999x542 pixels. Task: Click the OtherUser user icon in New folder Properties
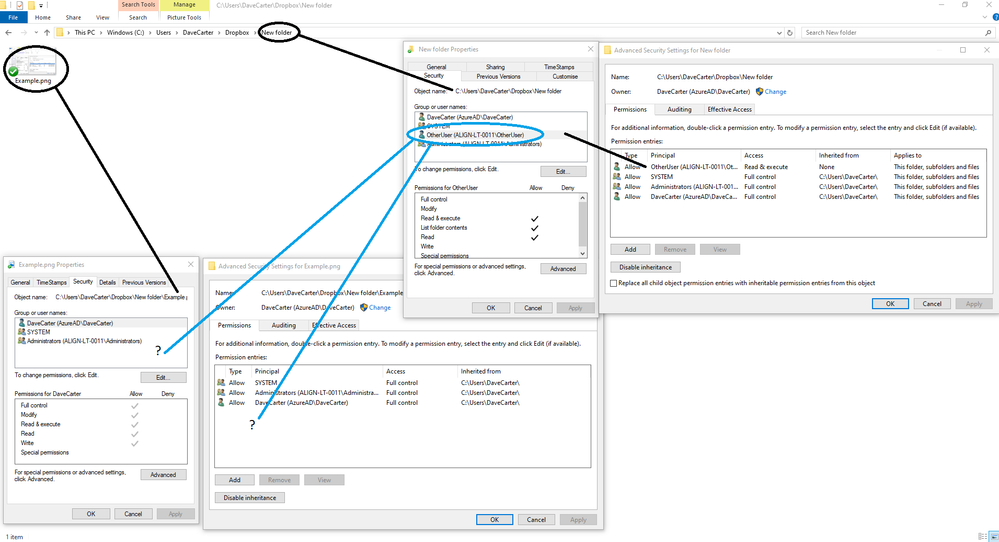pyautogui.click(x=421, y=135)
